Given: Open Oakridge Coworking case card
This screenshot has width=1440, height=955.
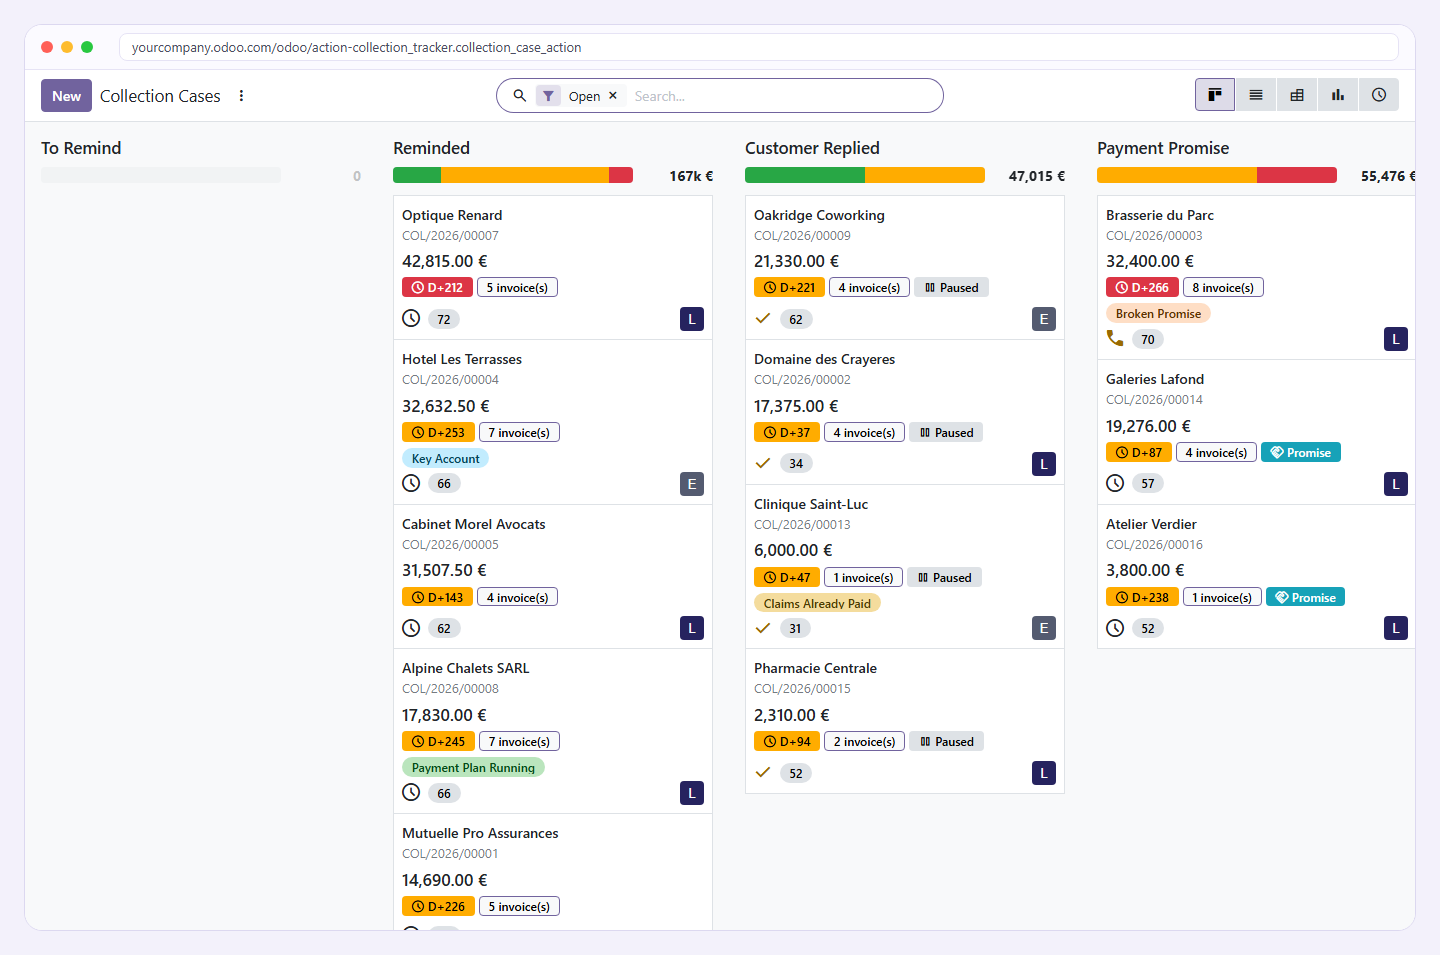Looking at the screenshot, I should click(x=905, y=268).
